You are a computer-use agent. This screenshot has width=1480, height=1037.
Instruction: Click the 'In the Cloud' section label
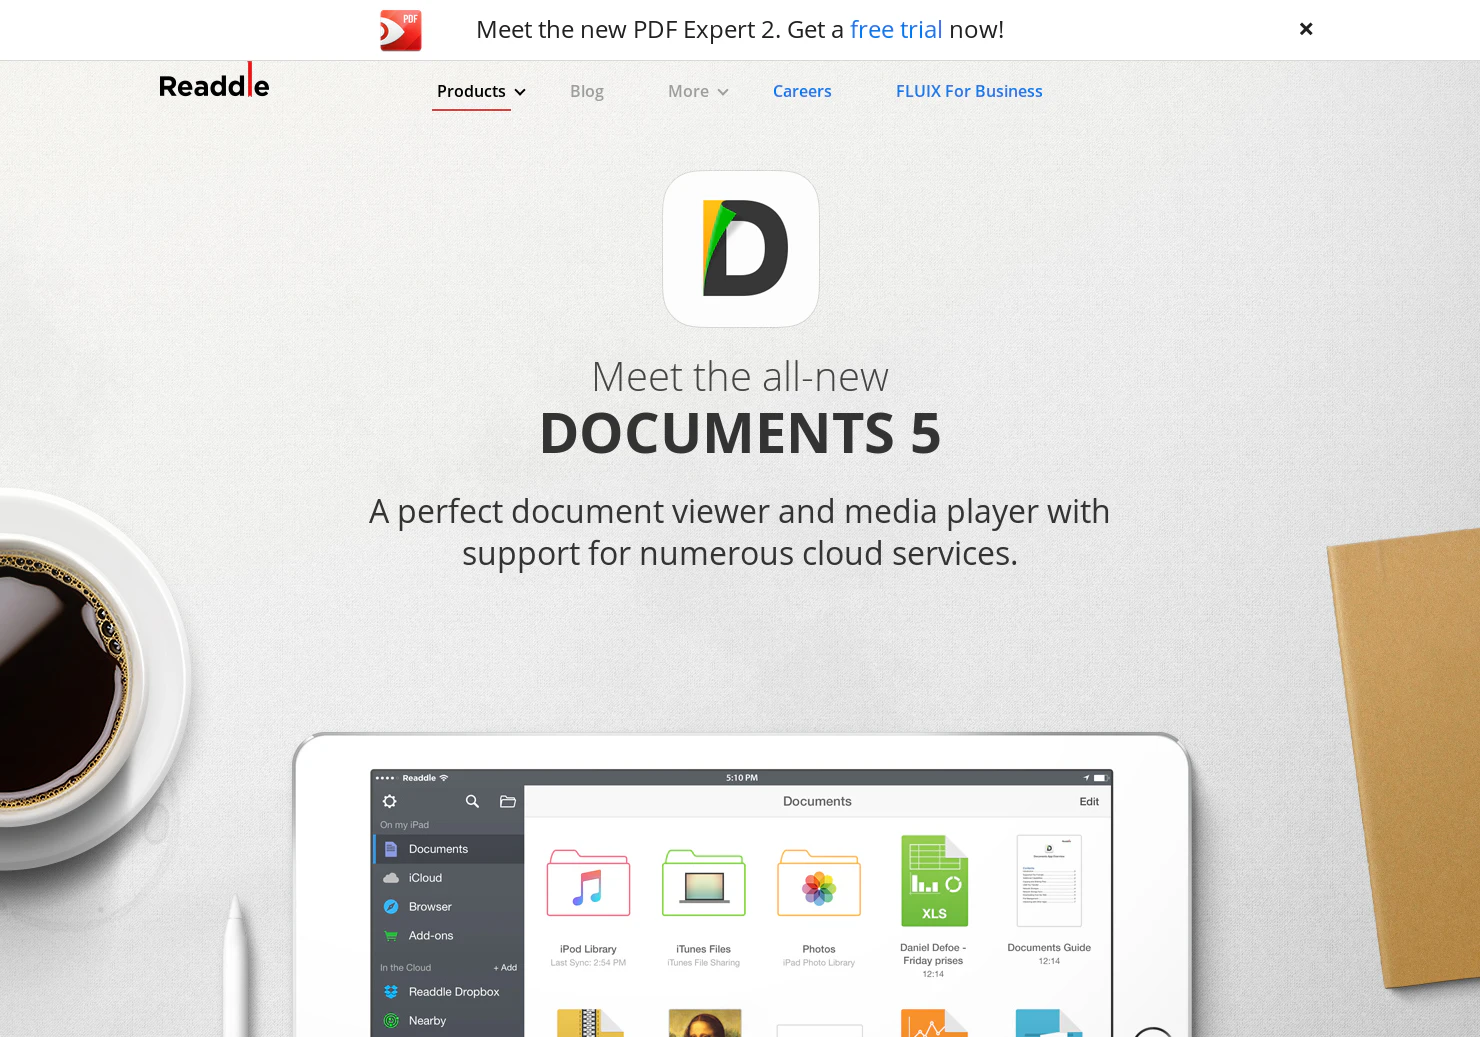(405, 968)
